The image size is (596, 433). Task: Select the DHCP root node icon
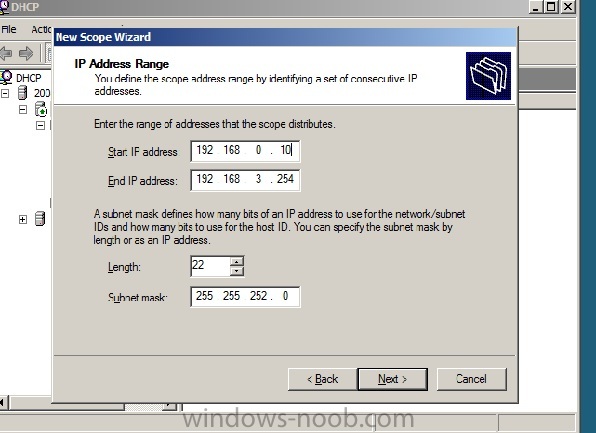click(6, 77)
